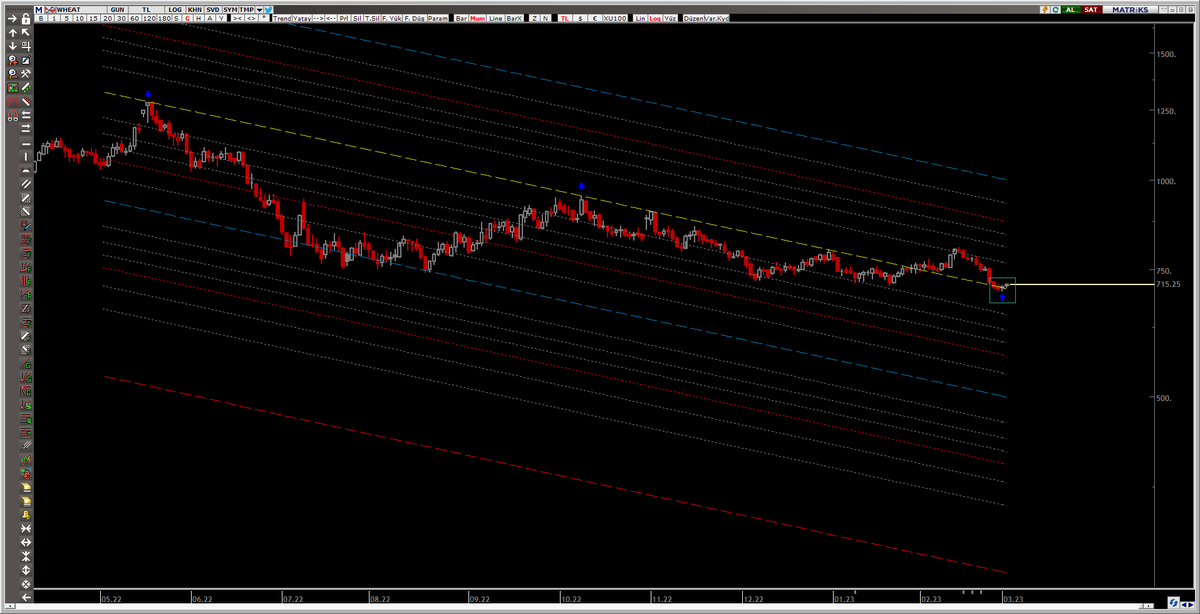Click the Prl parallel button

tap(345, 19)
